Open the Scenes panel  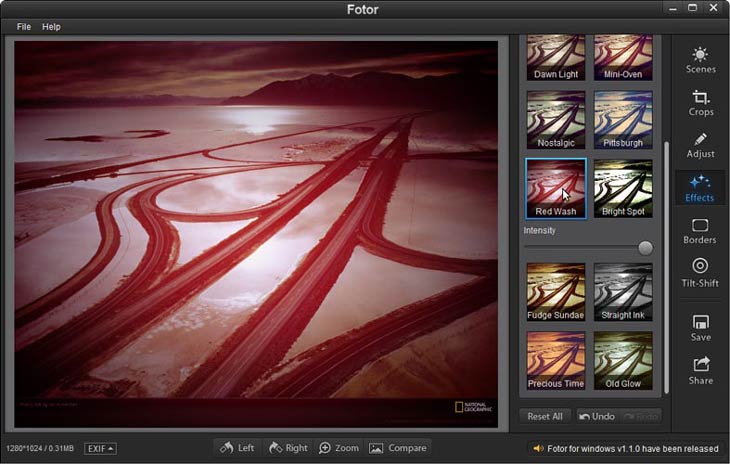700,60
